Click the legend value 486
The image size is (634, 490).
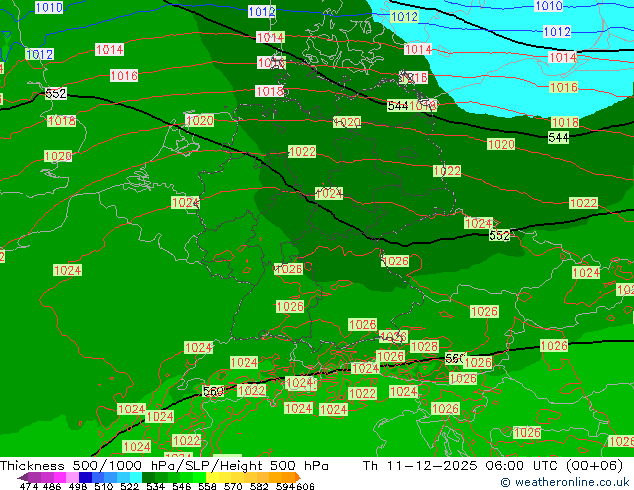pyautogui.click(x=52, y=486)
